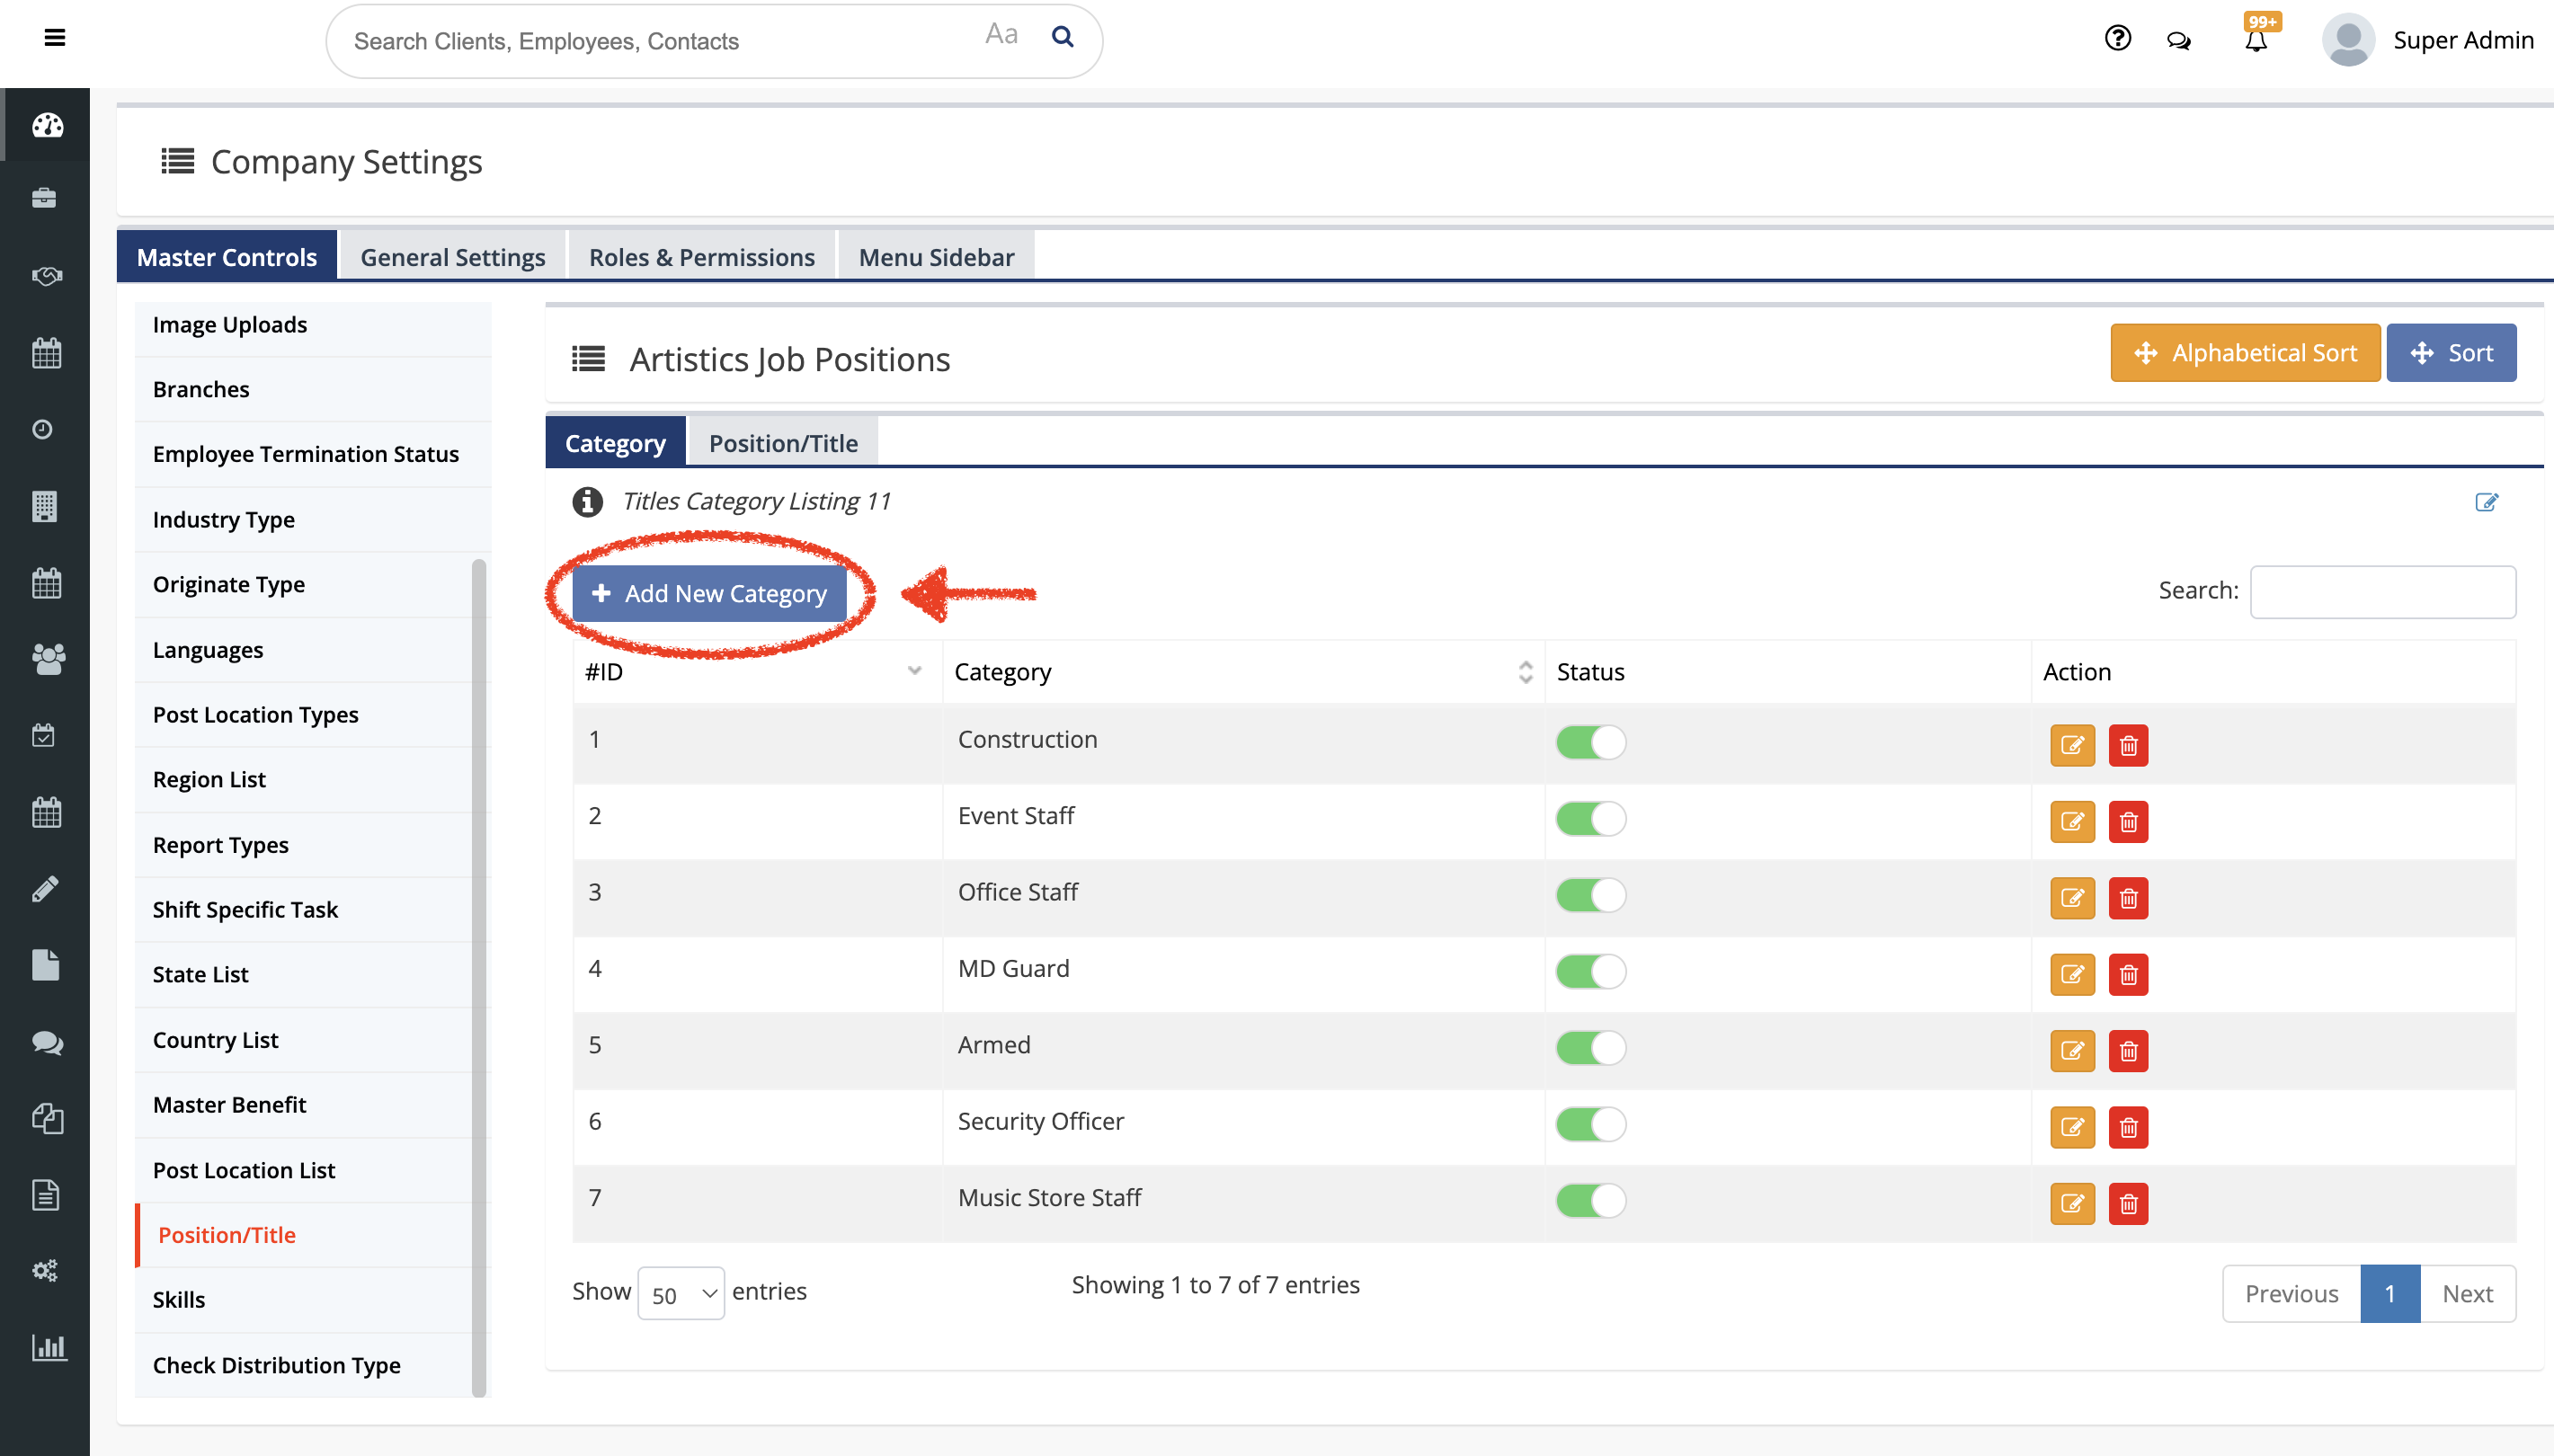The height and width of the screenshot is (1456, 2554).
Task: Select page 1 in pagination
Action: tap(2390, 1294)
